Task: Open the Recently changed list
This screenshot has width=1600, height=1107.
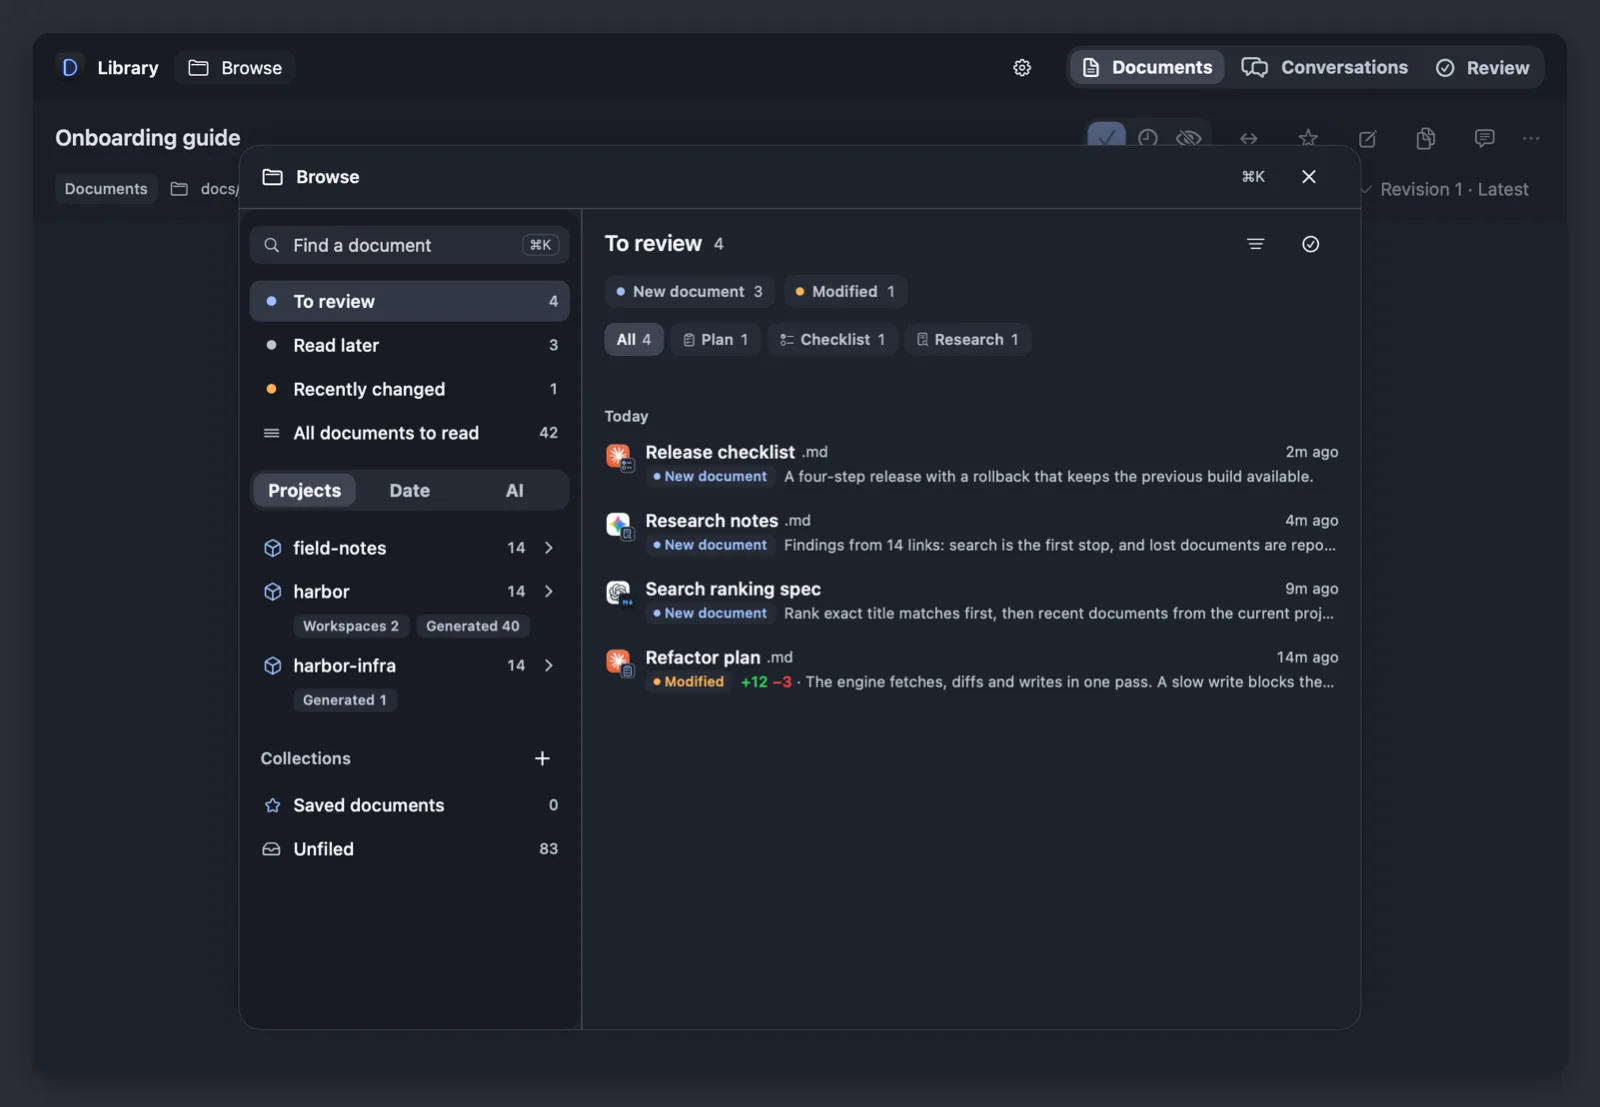Action: (x=410, y=390)
